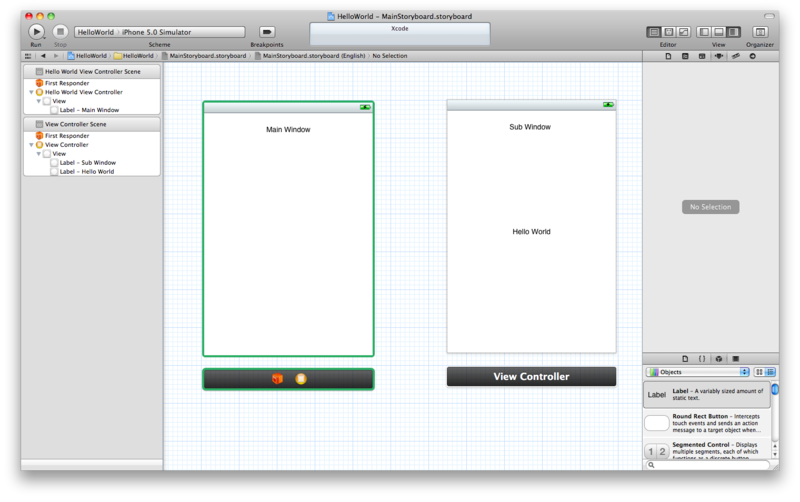Click the Main Window label on canvas
The height and width of the screenshot is (502, 800).
pos(288,130)
